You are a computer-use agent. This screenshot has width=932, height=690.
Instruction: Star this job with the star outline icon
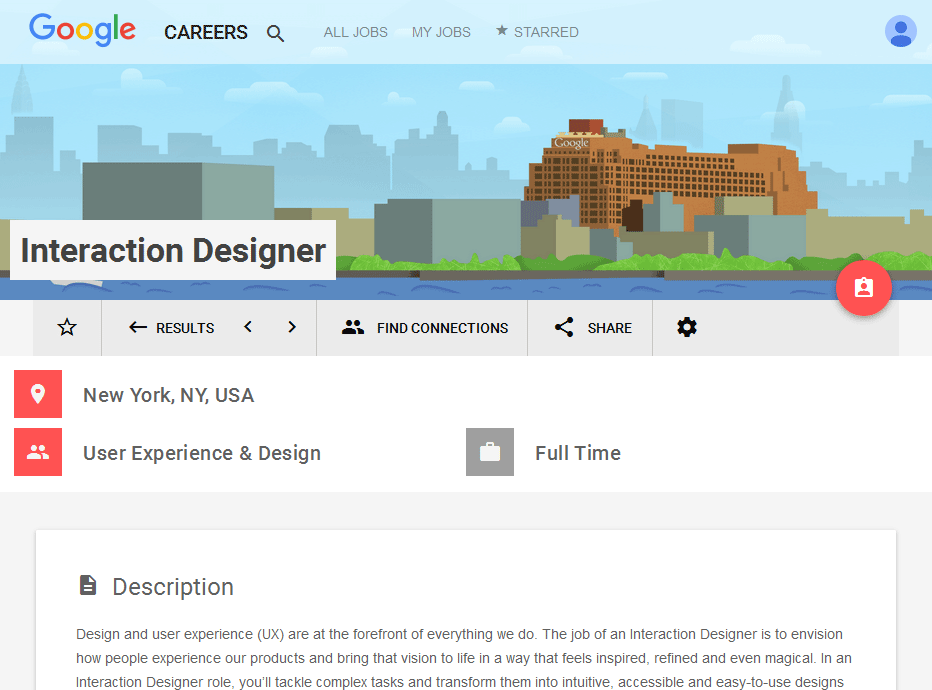(67, 327)
